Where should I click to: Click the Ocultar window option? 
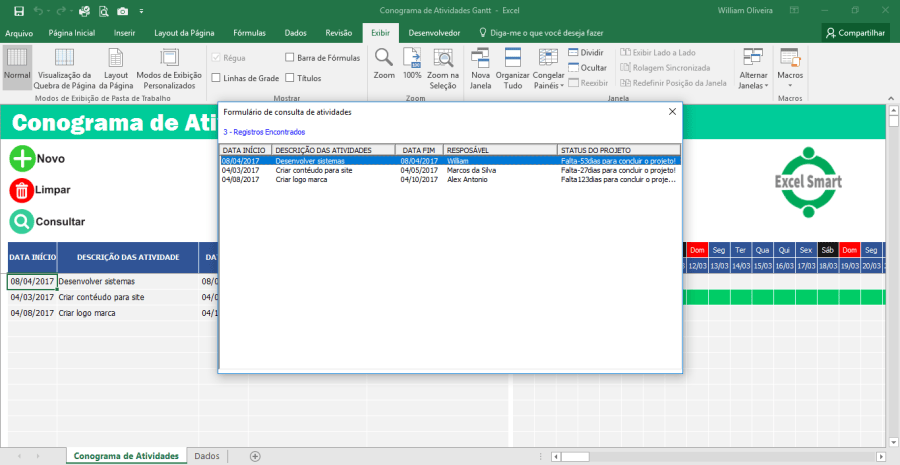(587, 68)
